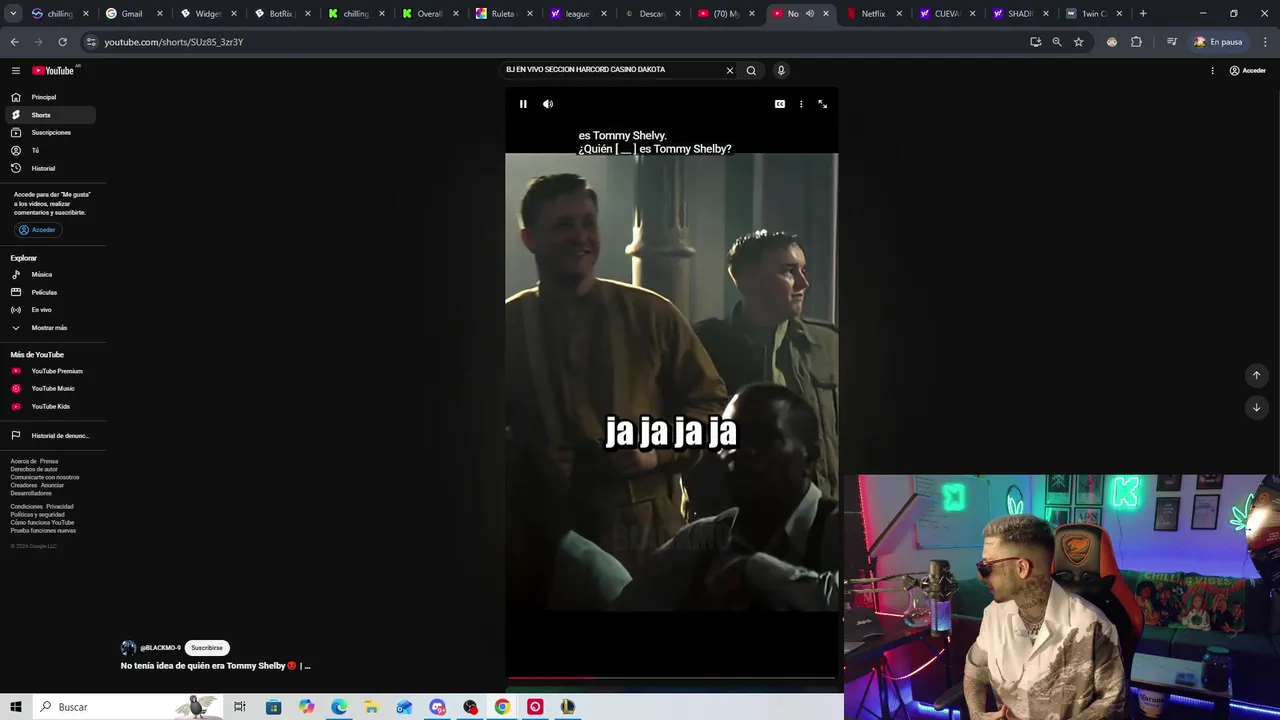
Task: Click Acceder button in top right header
Action: tap(1248, 71)
